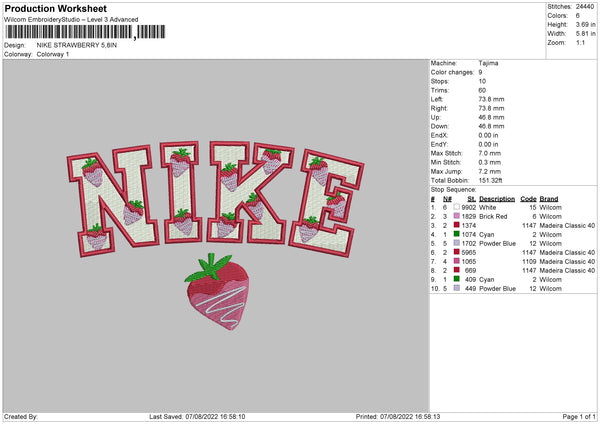Select the Created By footer label
The height and width of the screenshot is (424, 600).
tap(21, 416)
